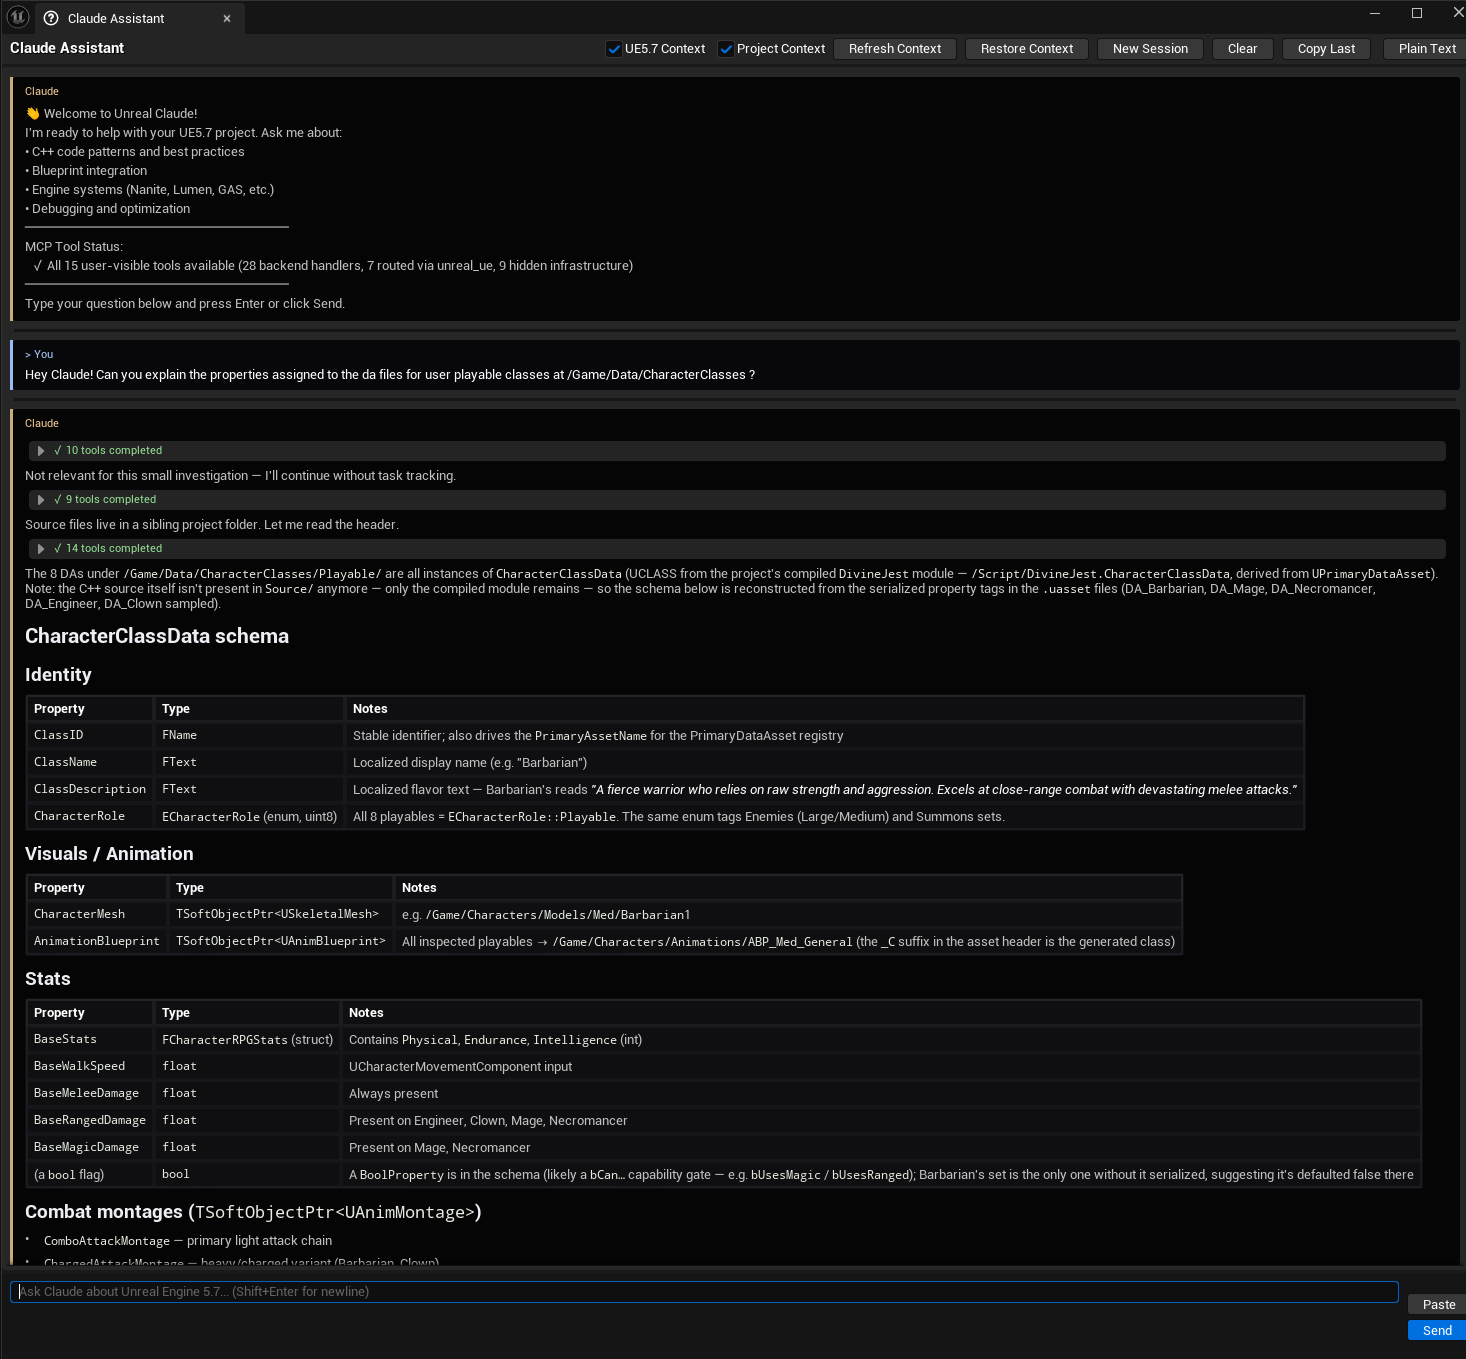This screenshot has height=1359, width=1466.
Task: Click the Combat montages heading
Action: click(253, 1212)
